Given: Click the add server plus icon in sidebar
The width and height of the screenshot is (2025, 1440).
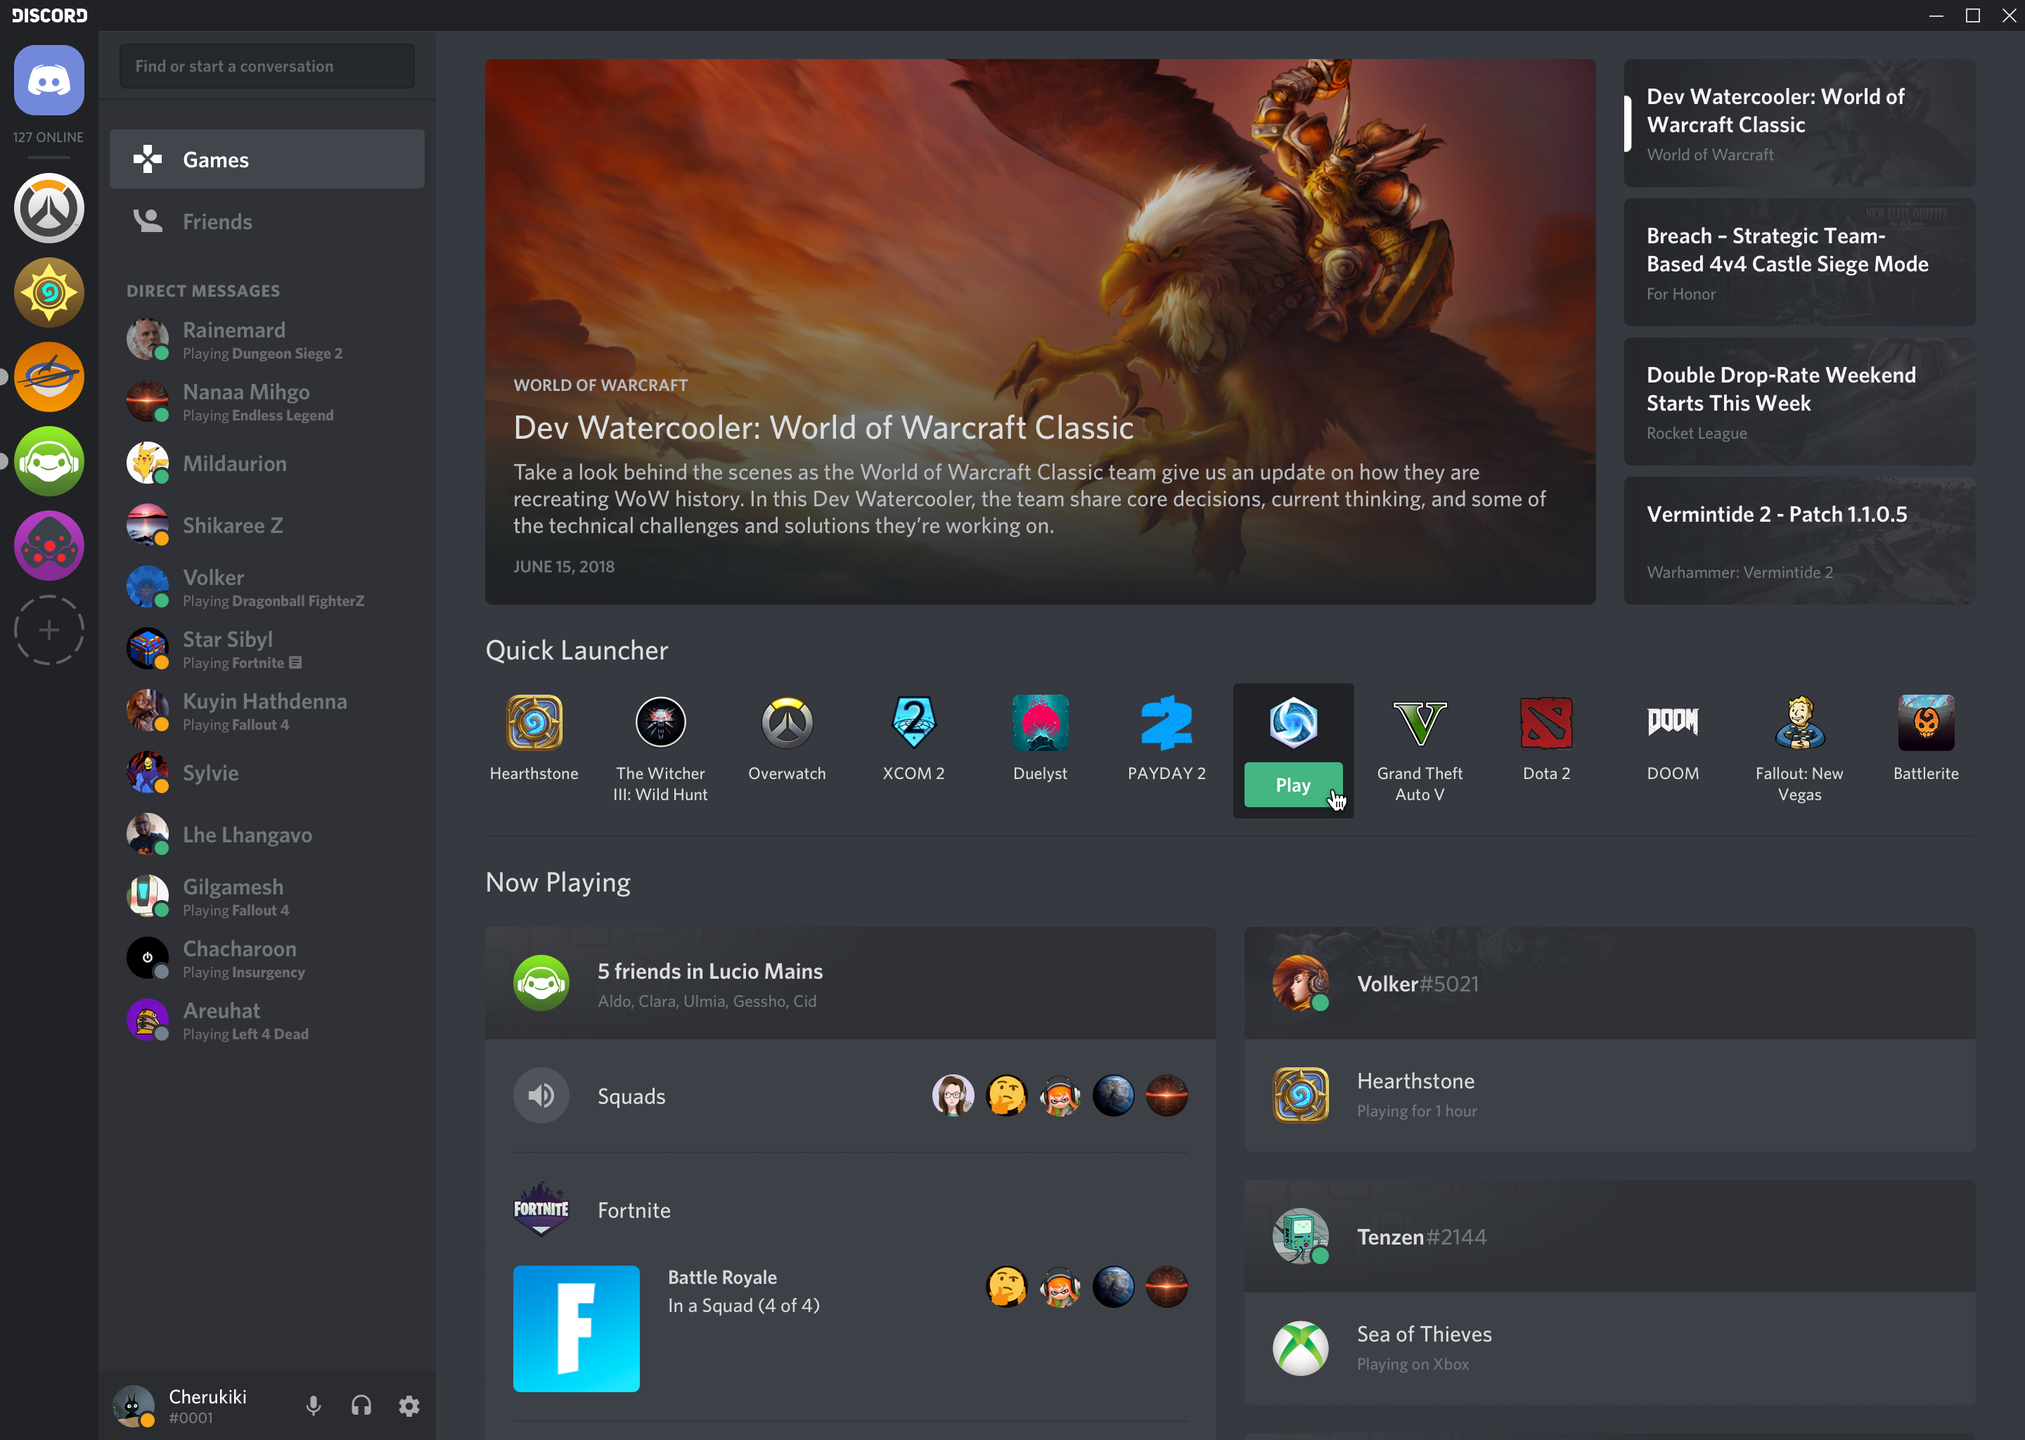Looking at the screenshot, I should pos(48,630).
